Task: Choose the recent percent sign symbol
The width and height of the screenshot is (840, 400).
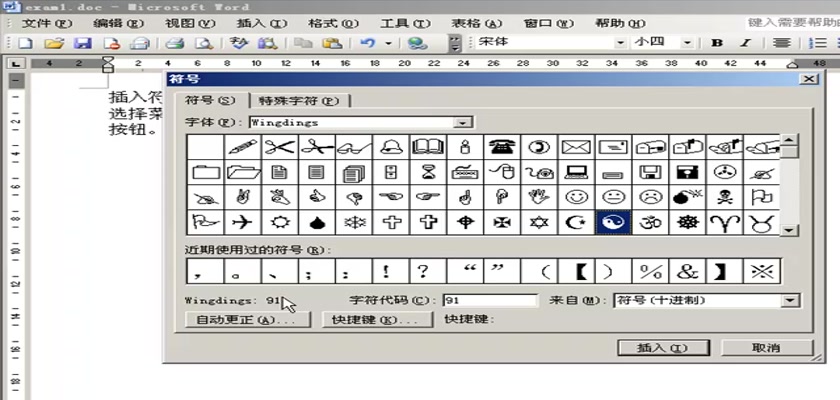Action: pyautogui.click(x=650, y=271)
